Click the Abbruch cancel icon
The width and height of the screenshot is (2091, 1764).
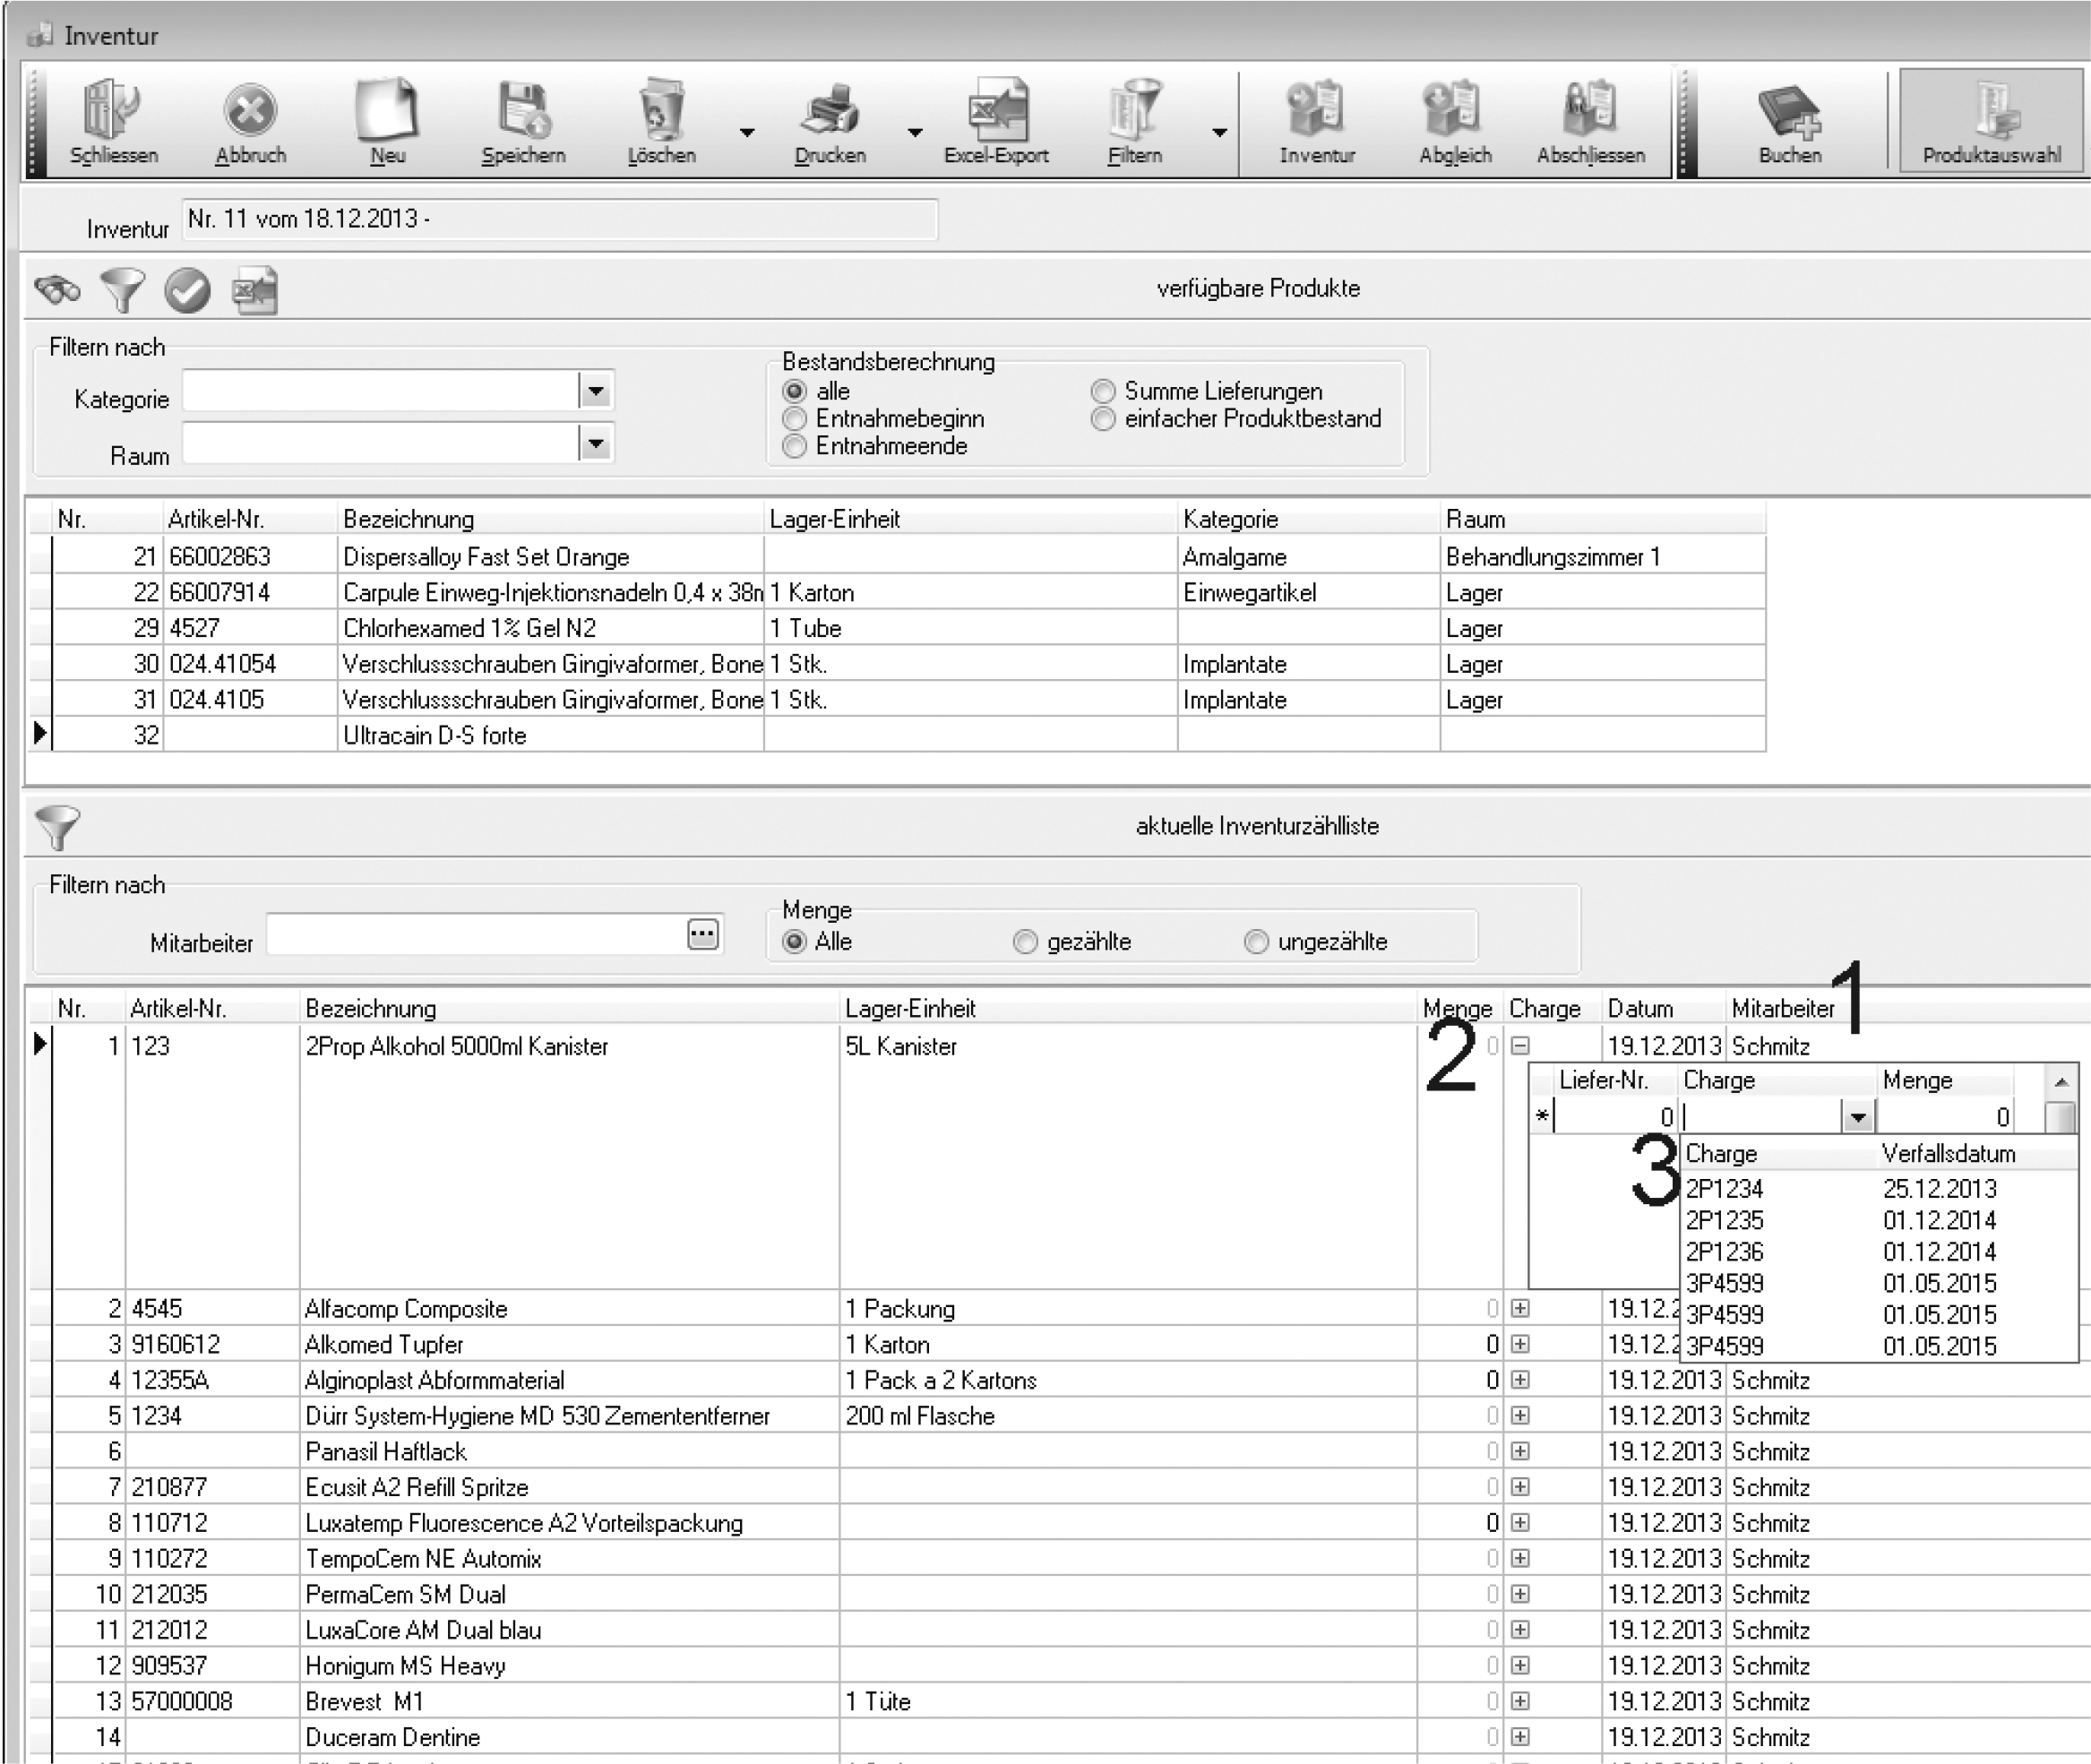(250, 122)
